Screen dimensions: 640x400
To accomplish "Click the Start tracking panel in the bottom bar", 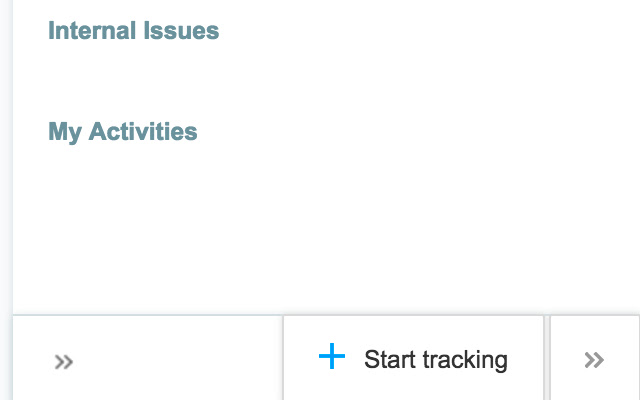I will [x=414, y=359].
